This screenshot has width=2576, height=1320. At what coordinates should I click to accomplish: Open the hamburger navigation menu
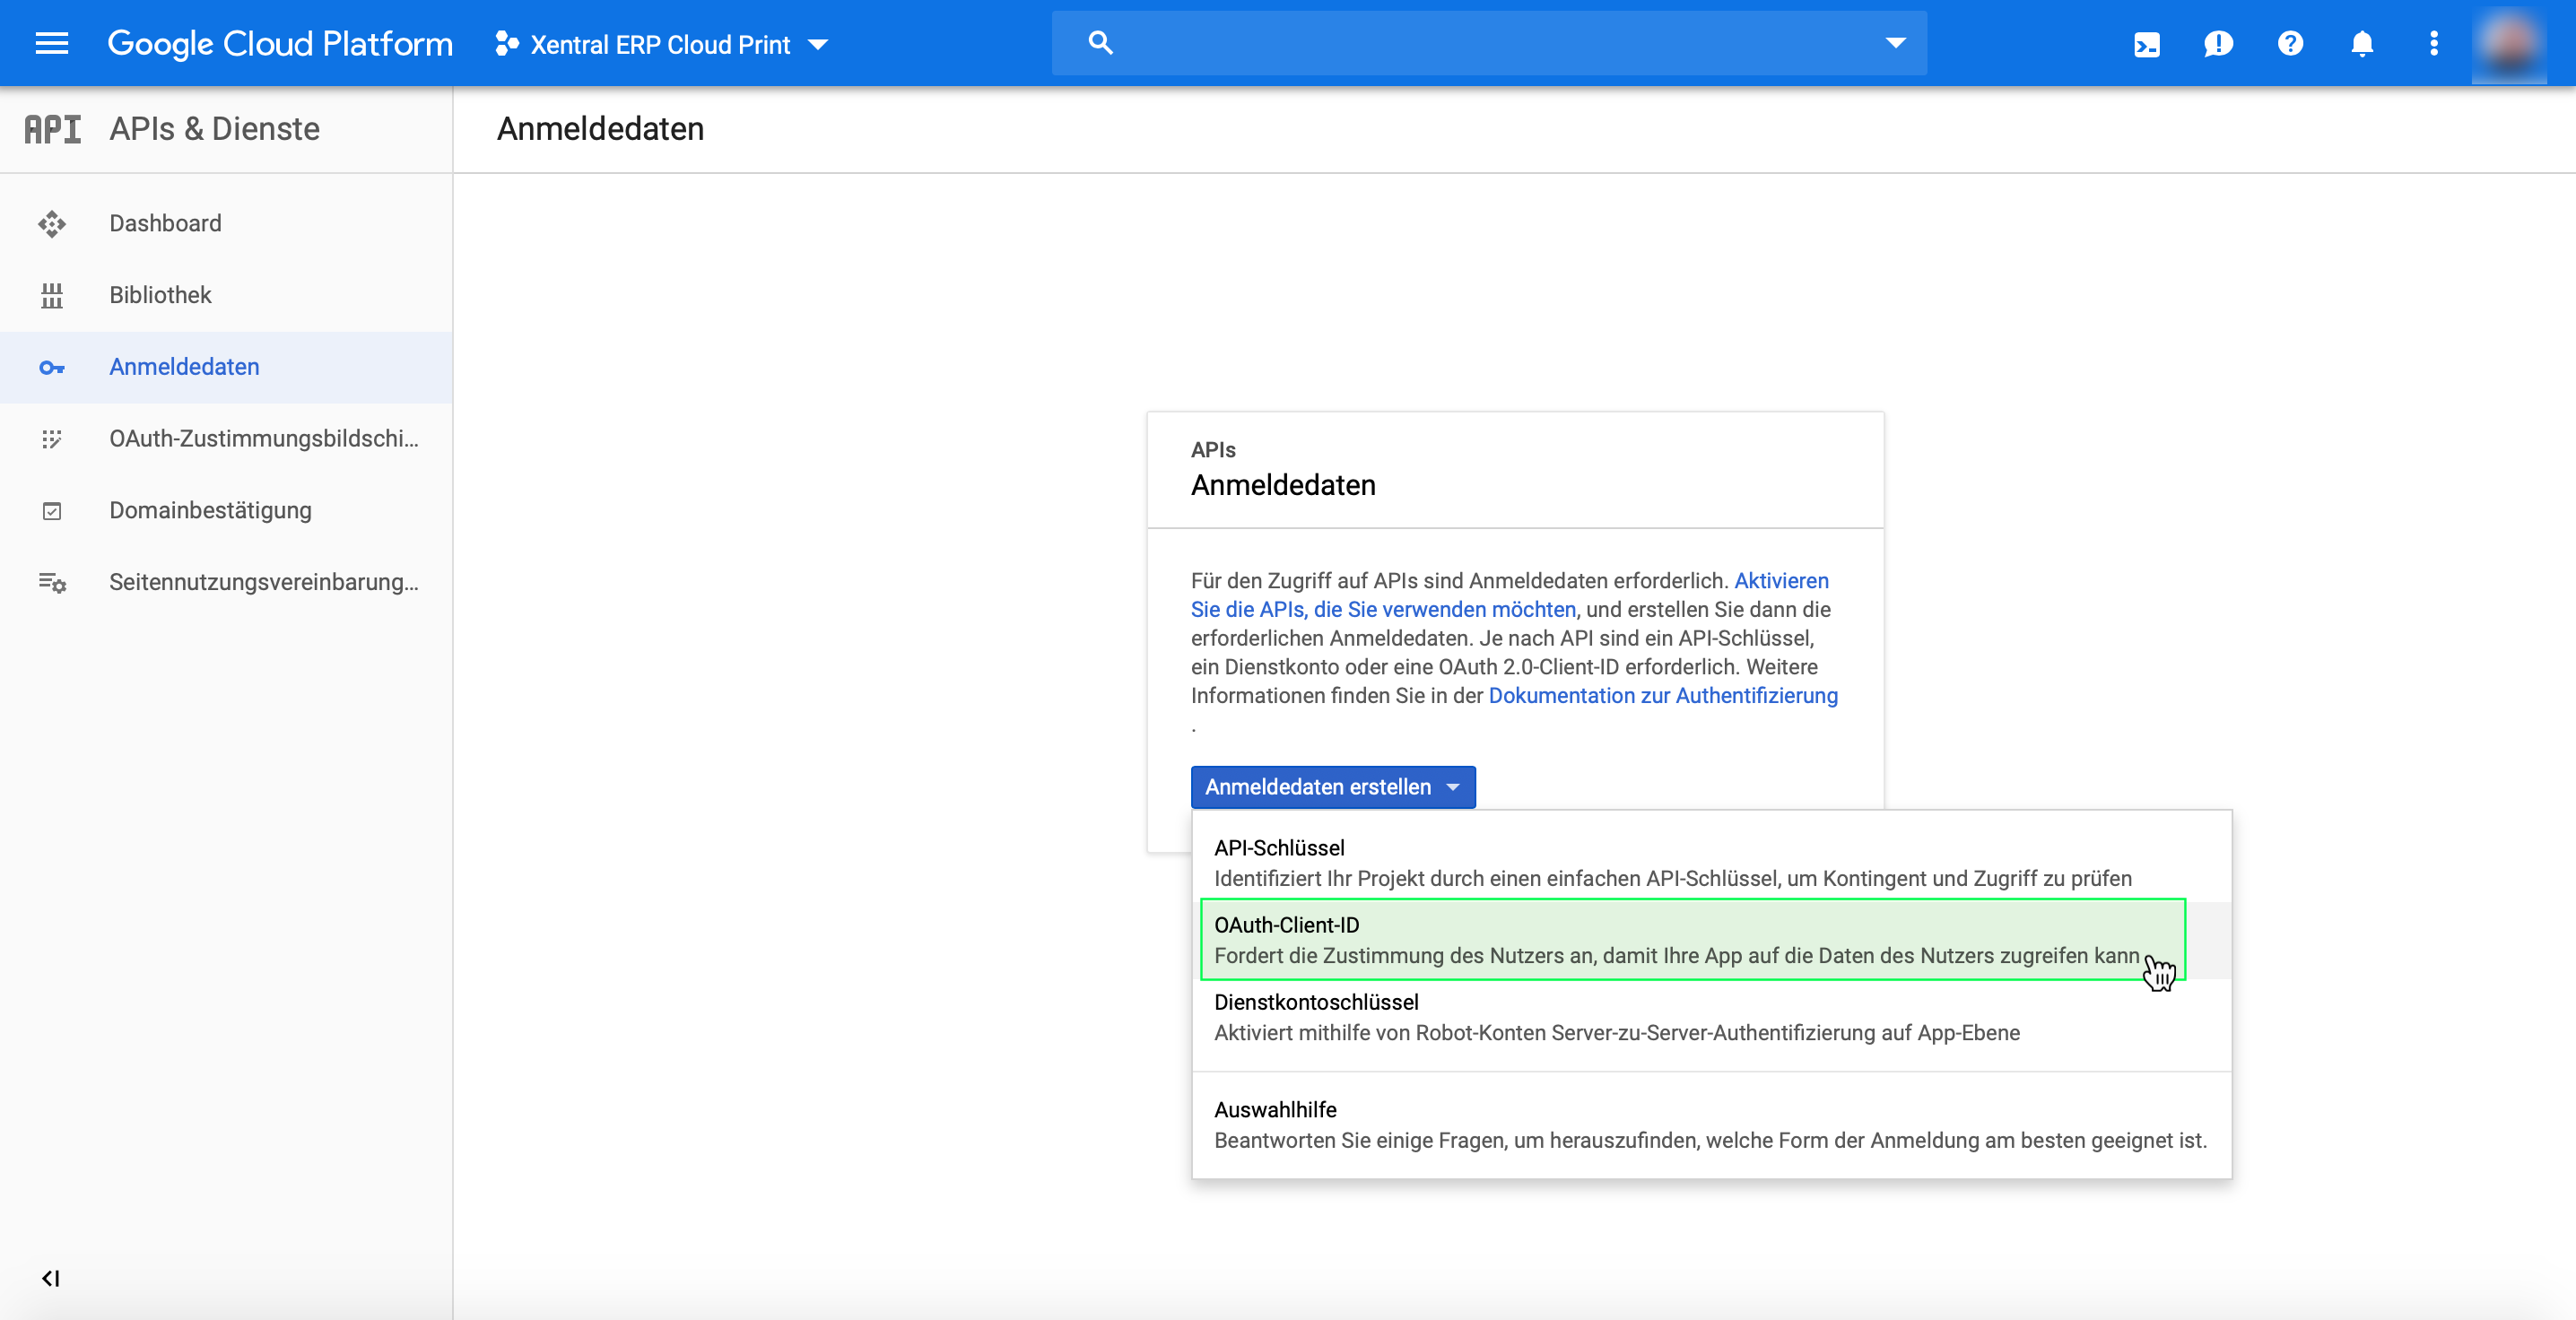point(52,44)
